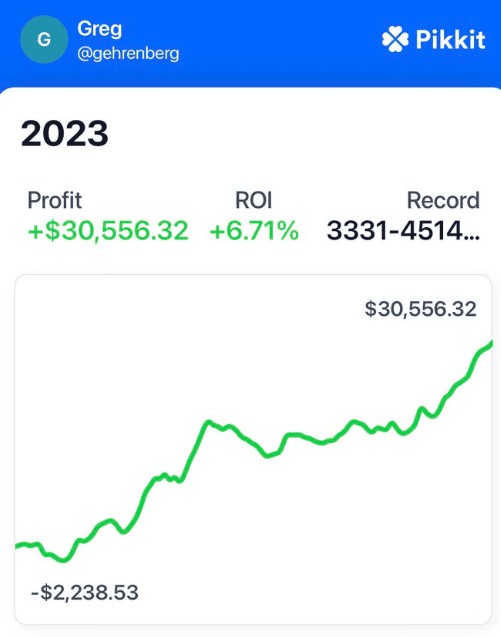The width and height of the screenshot is (501, 637).
Task: Click the Pikkit clover logo icon
Action: pyautogui.click(x=395, y=39)
